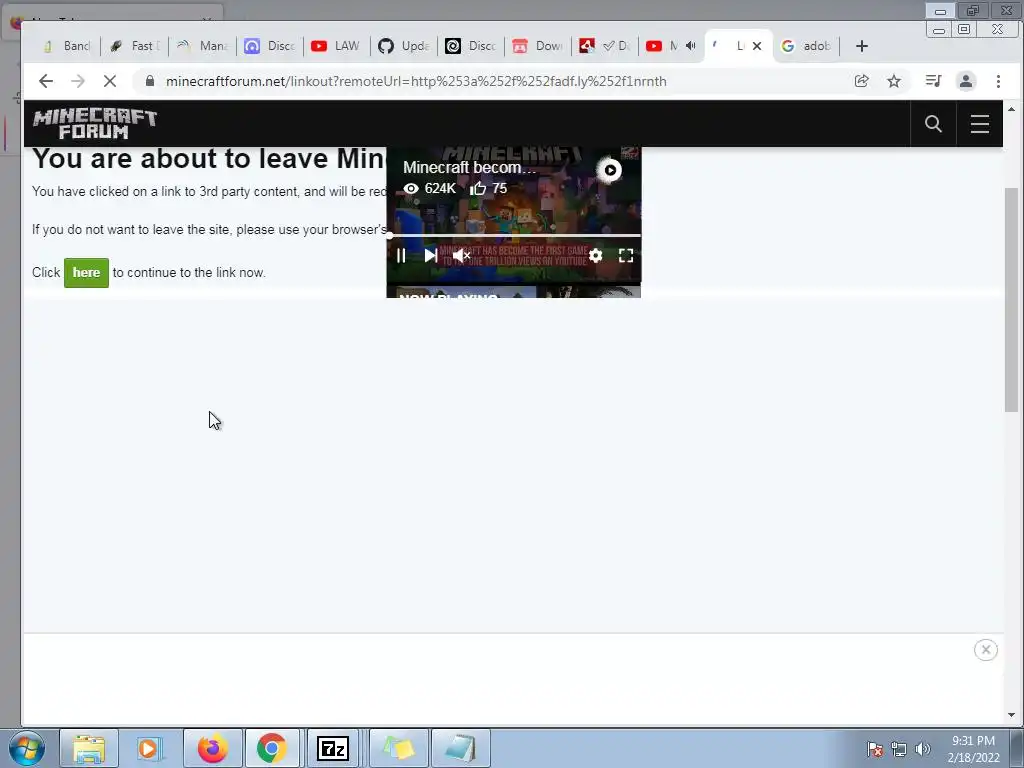Open the Chrome profile icon
This screenshot has width=1024, height=768.
966,81
